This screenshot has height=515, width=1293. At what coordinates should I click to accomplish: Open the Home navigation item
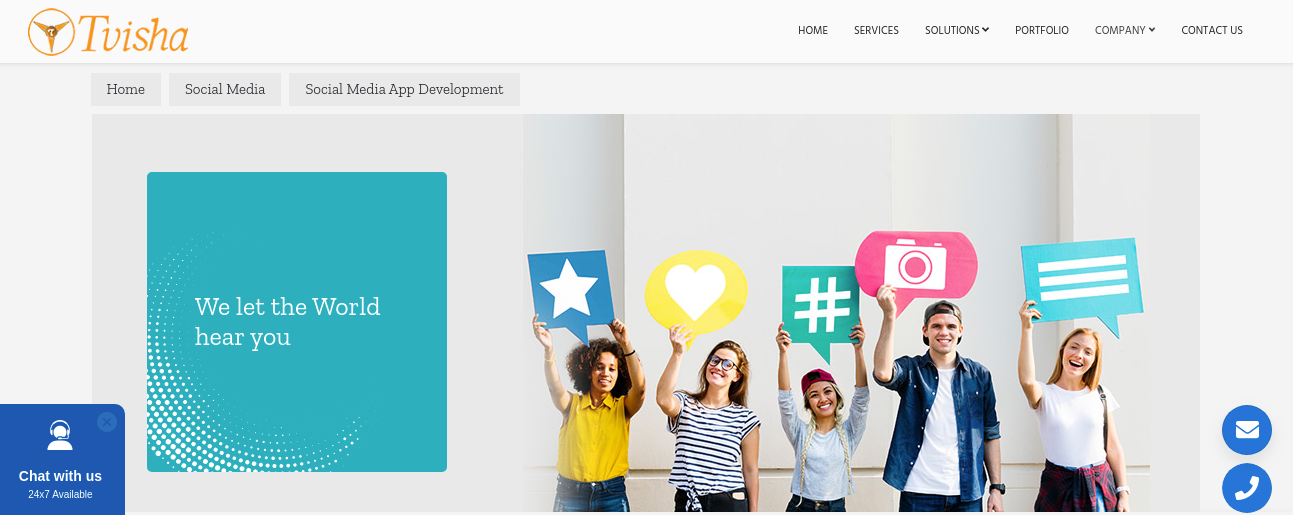(813, 30)
